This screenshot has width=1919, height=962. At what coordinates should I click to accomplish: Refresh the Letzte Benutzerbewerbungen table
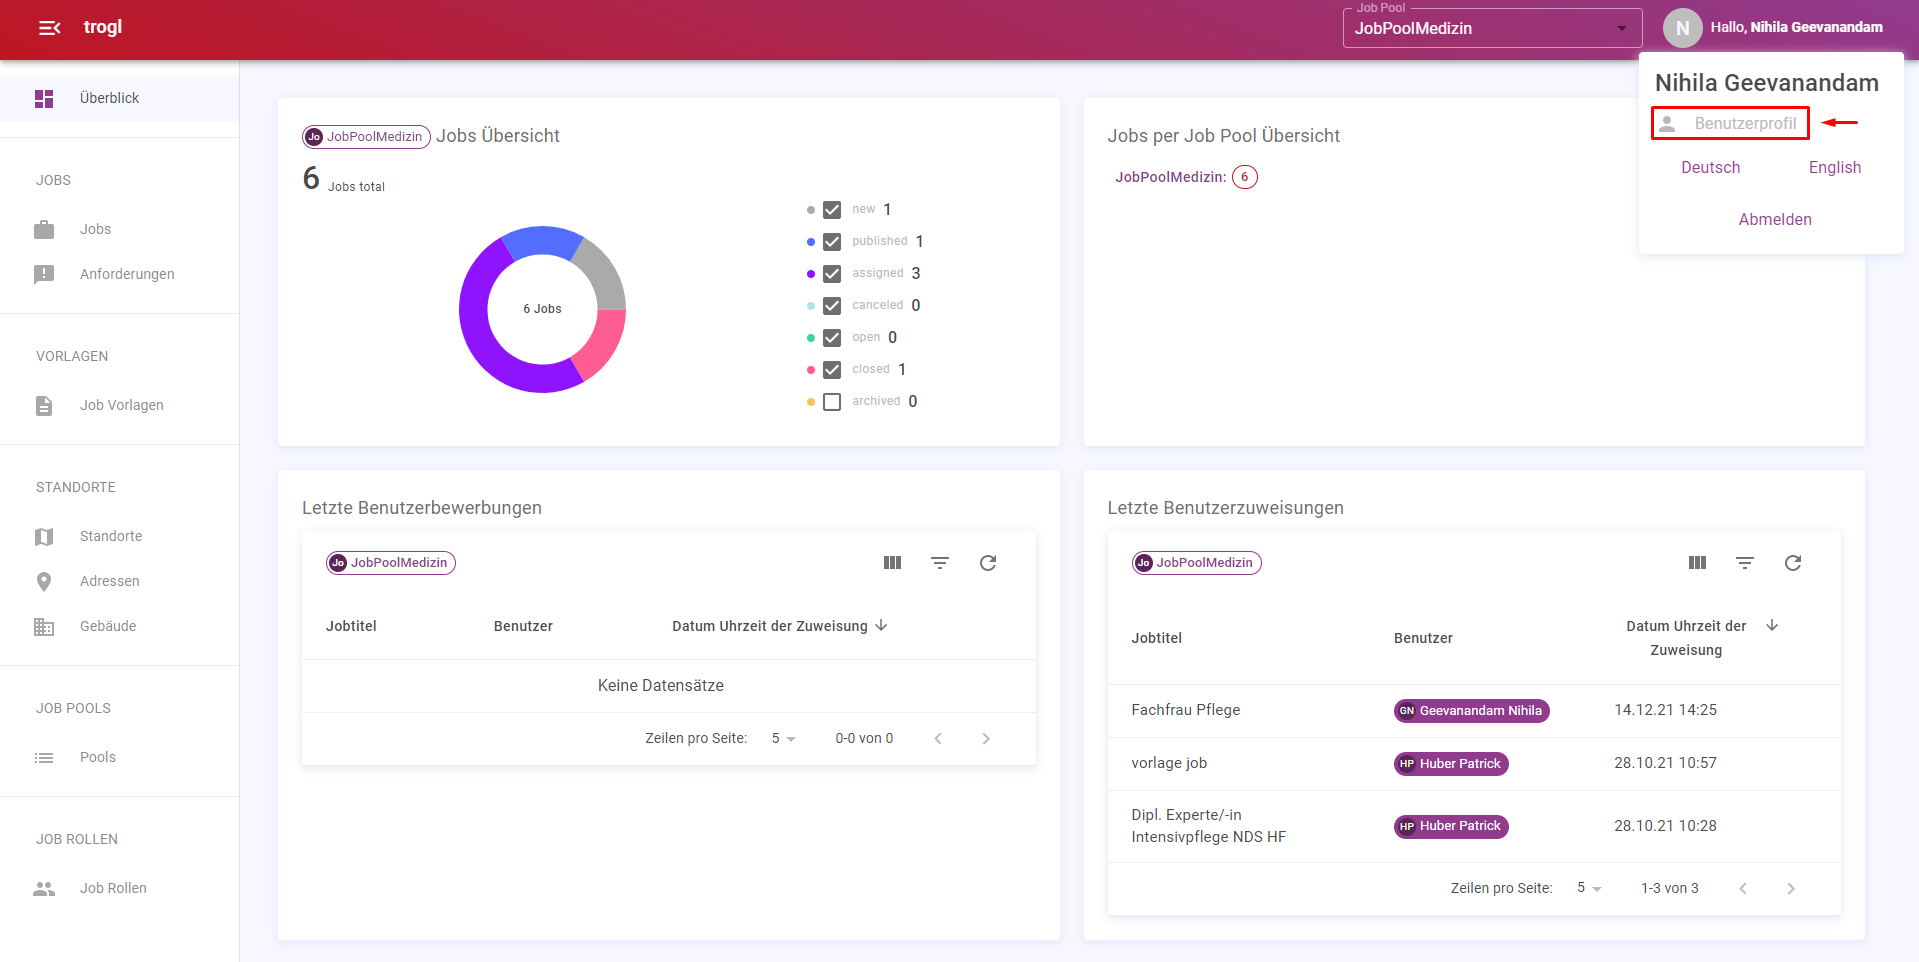(x=988, y=563)
